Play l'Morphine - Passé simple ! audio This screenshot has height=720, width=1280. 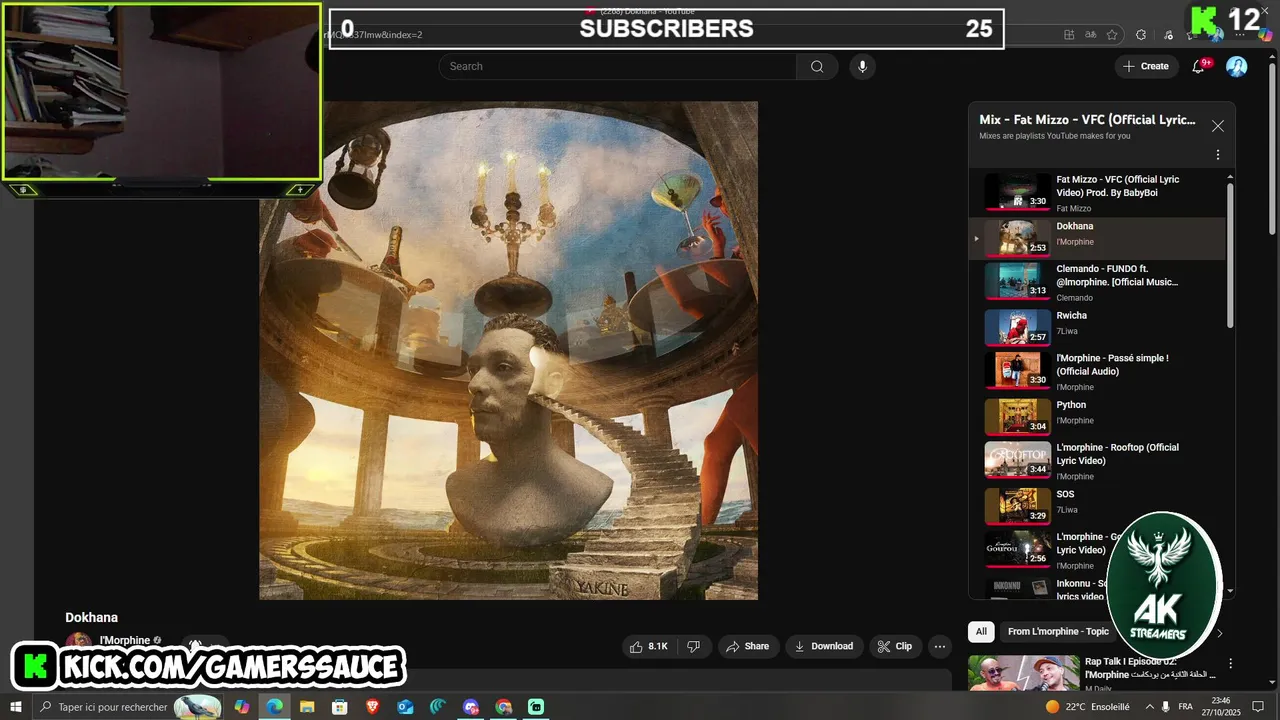(x=1097, y=371)
